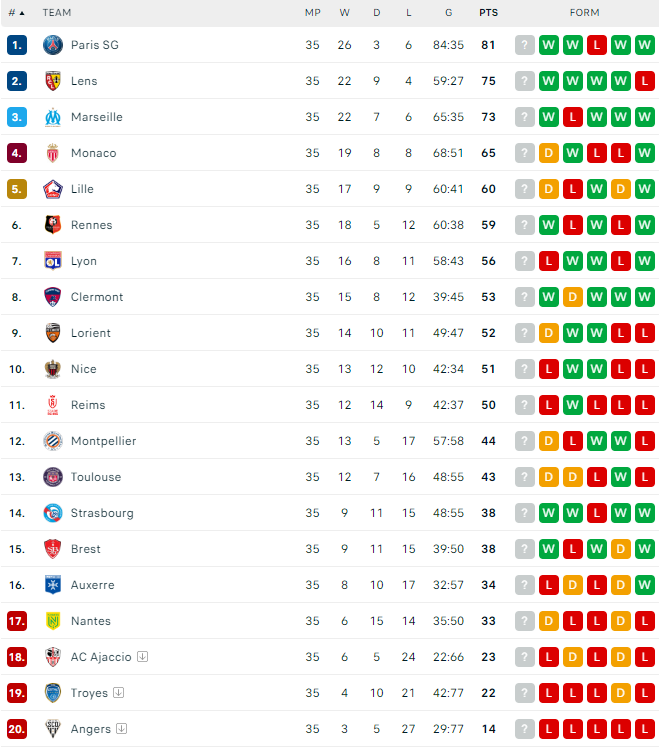Viewport: 659px width, 747px height.
Task: Click the Nantes team crest
Action: pos(53,621)
